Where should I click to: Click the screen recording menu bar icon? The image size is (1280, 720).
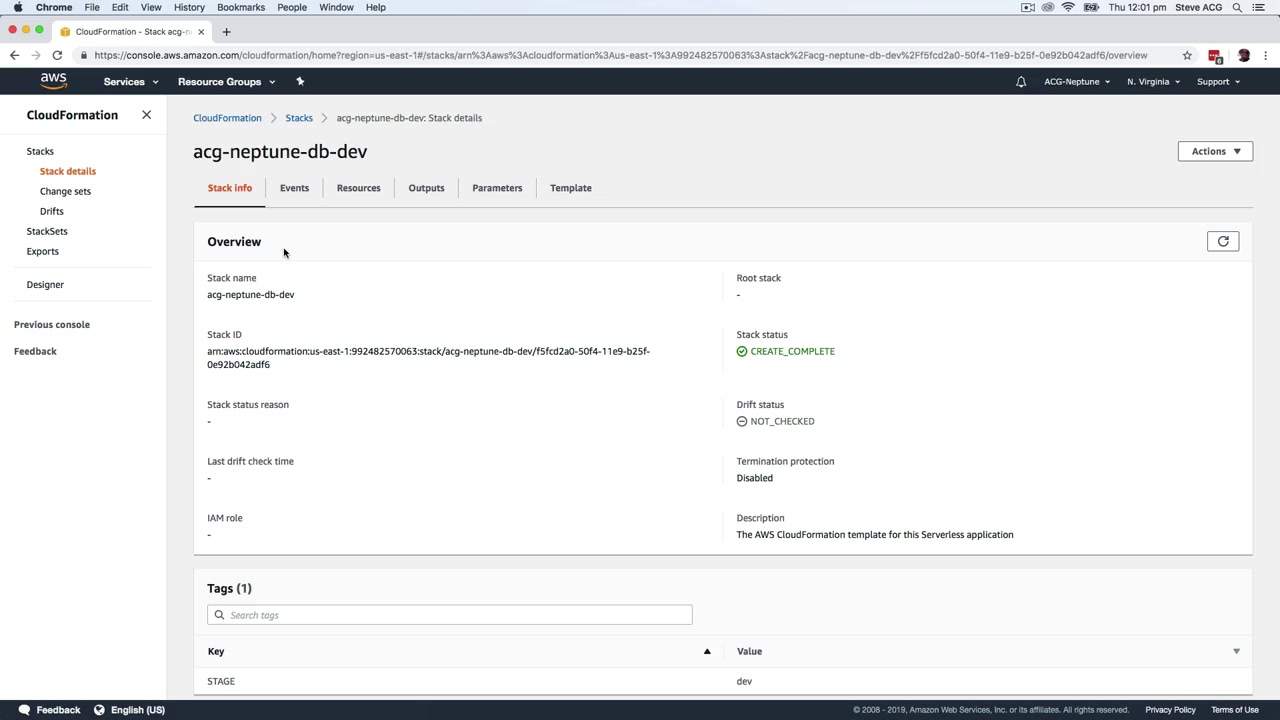pos(1028,7)
